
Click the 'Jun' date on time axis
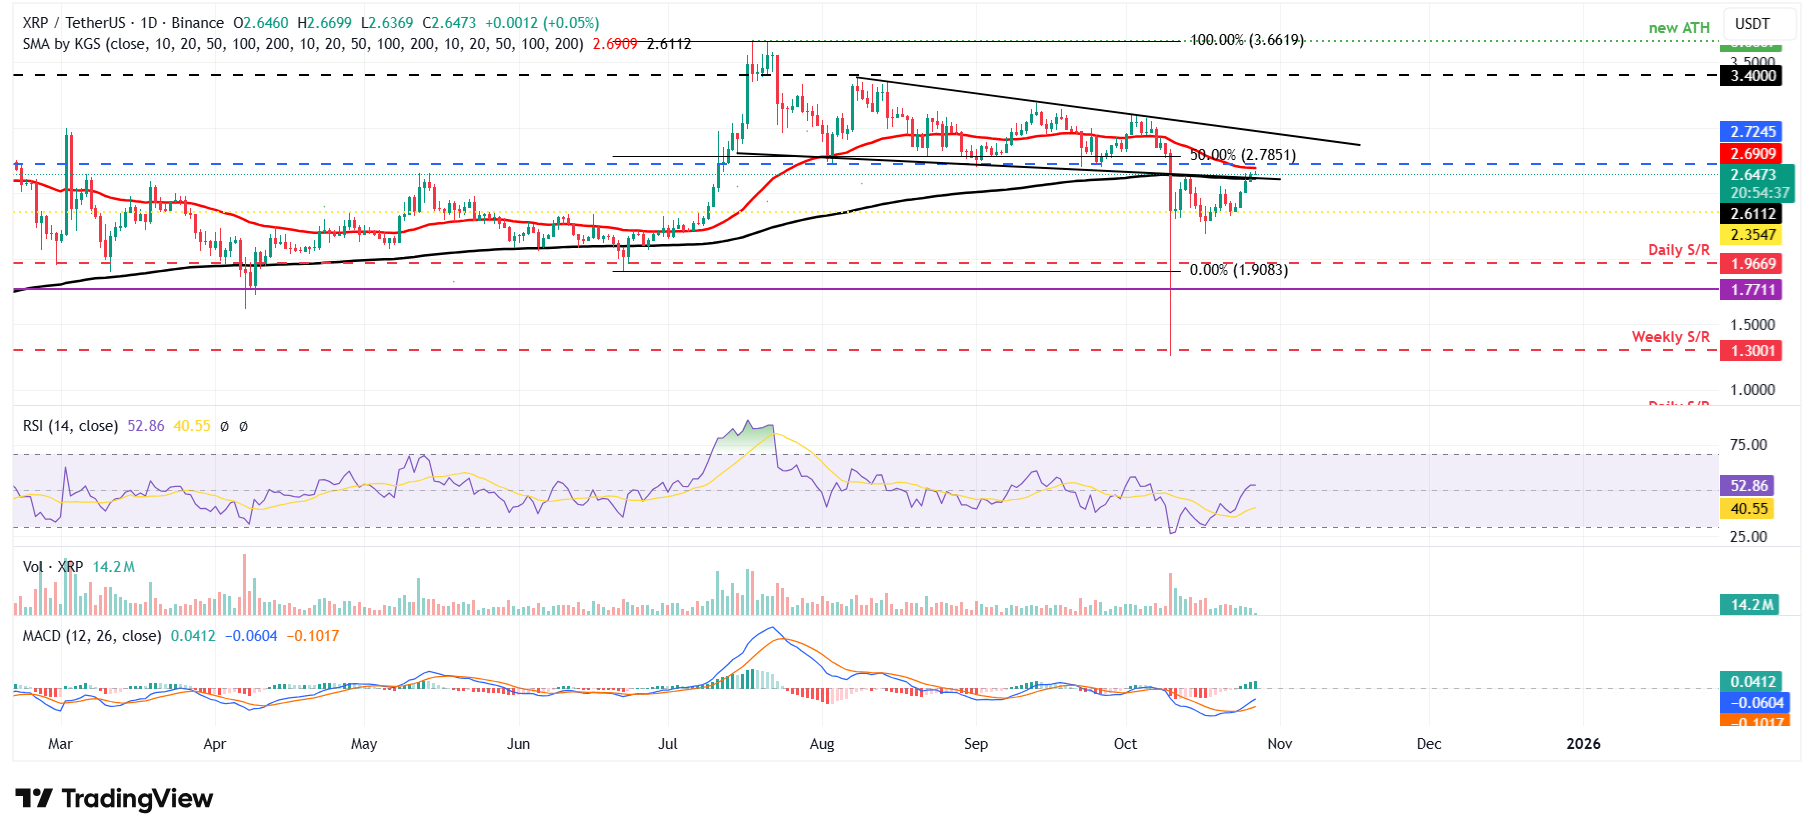pyautogui.click(x=518, y=744)
